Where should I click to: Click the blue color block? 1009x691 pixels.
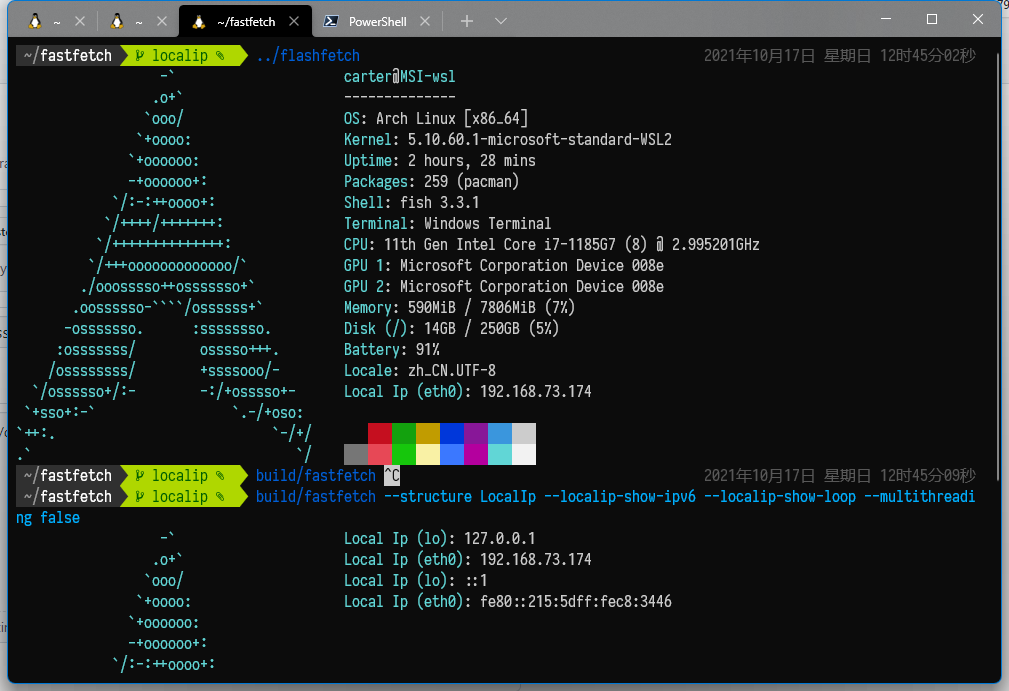[452, 433]
